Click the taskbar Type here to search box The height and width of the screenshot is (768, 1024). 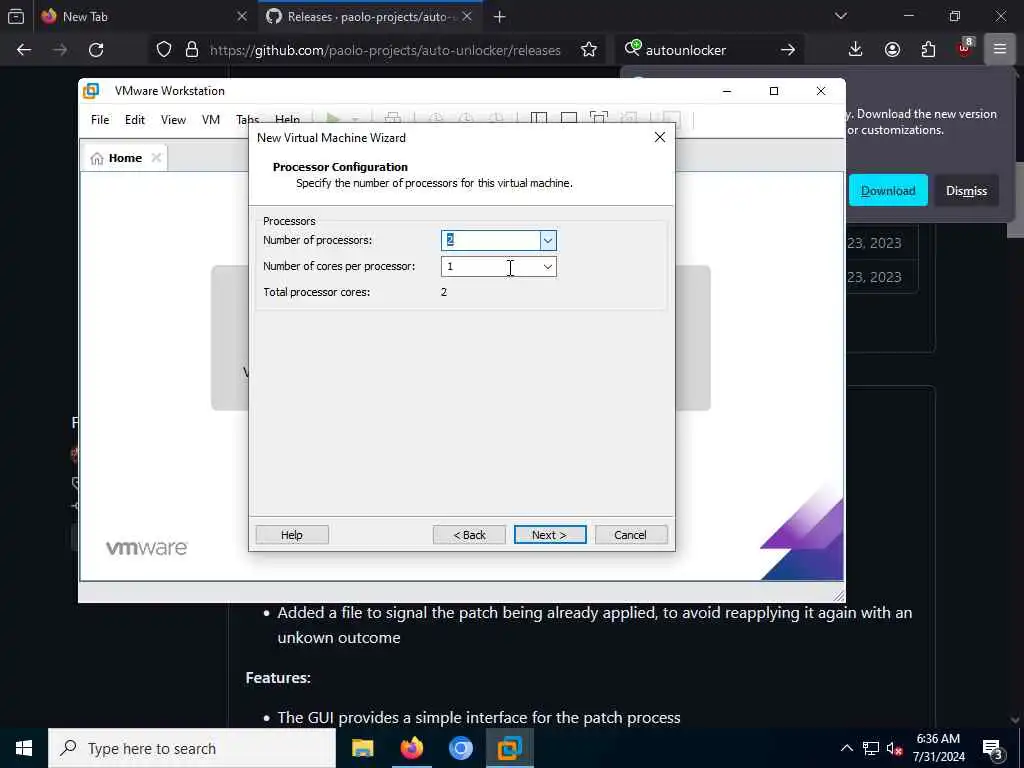(192, 748)
